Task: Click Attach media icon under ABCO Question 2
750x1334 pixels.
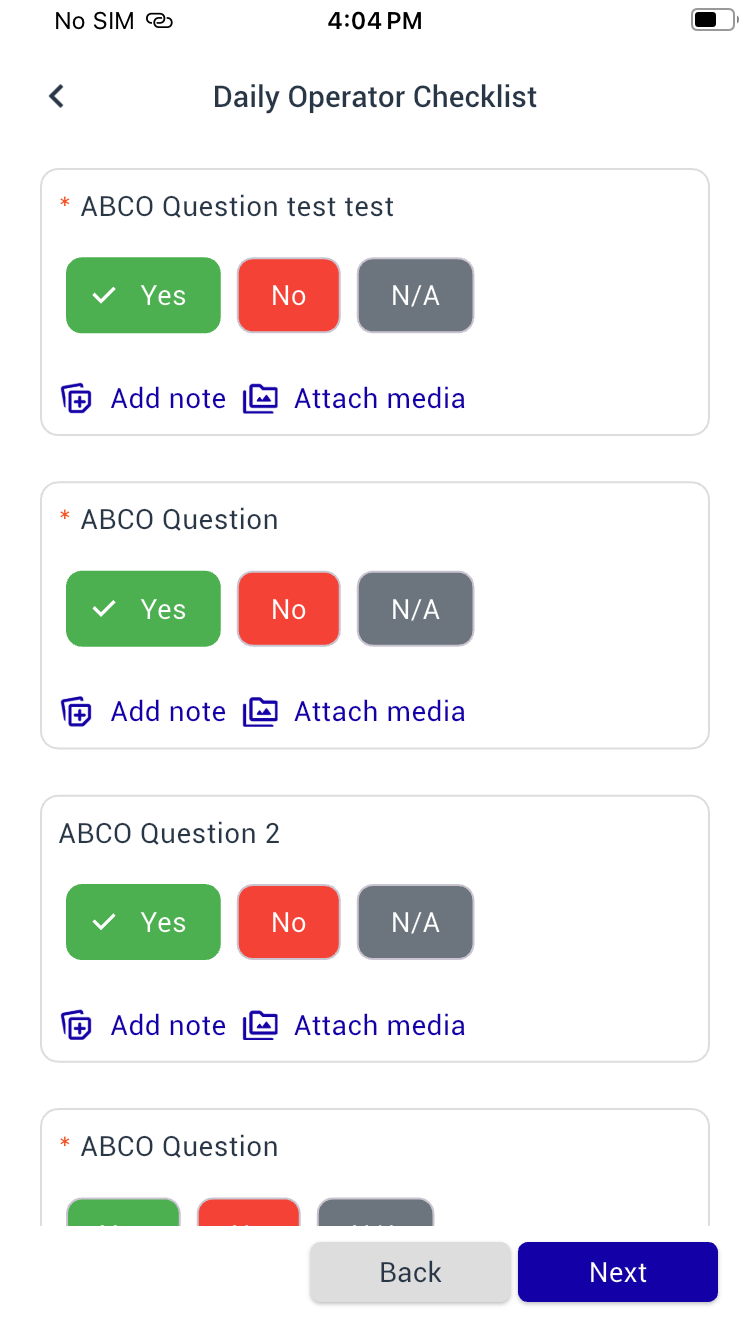Action: tap(260, 1026)
